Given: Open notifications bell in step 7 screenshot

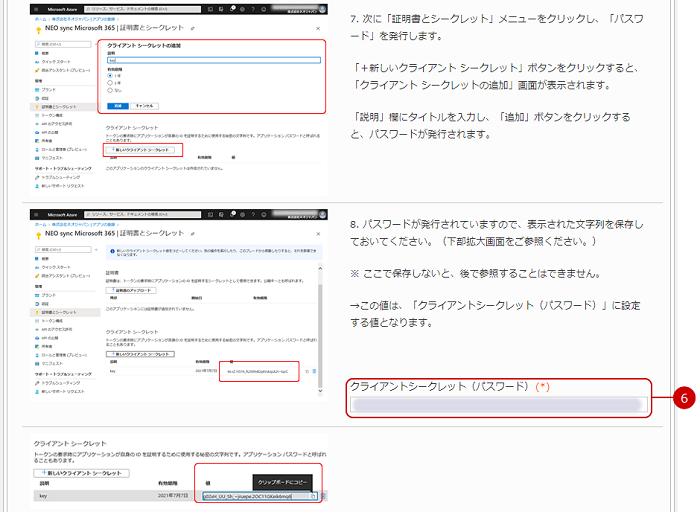Looking at the screenshot, I should [x=232, y=8].
